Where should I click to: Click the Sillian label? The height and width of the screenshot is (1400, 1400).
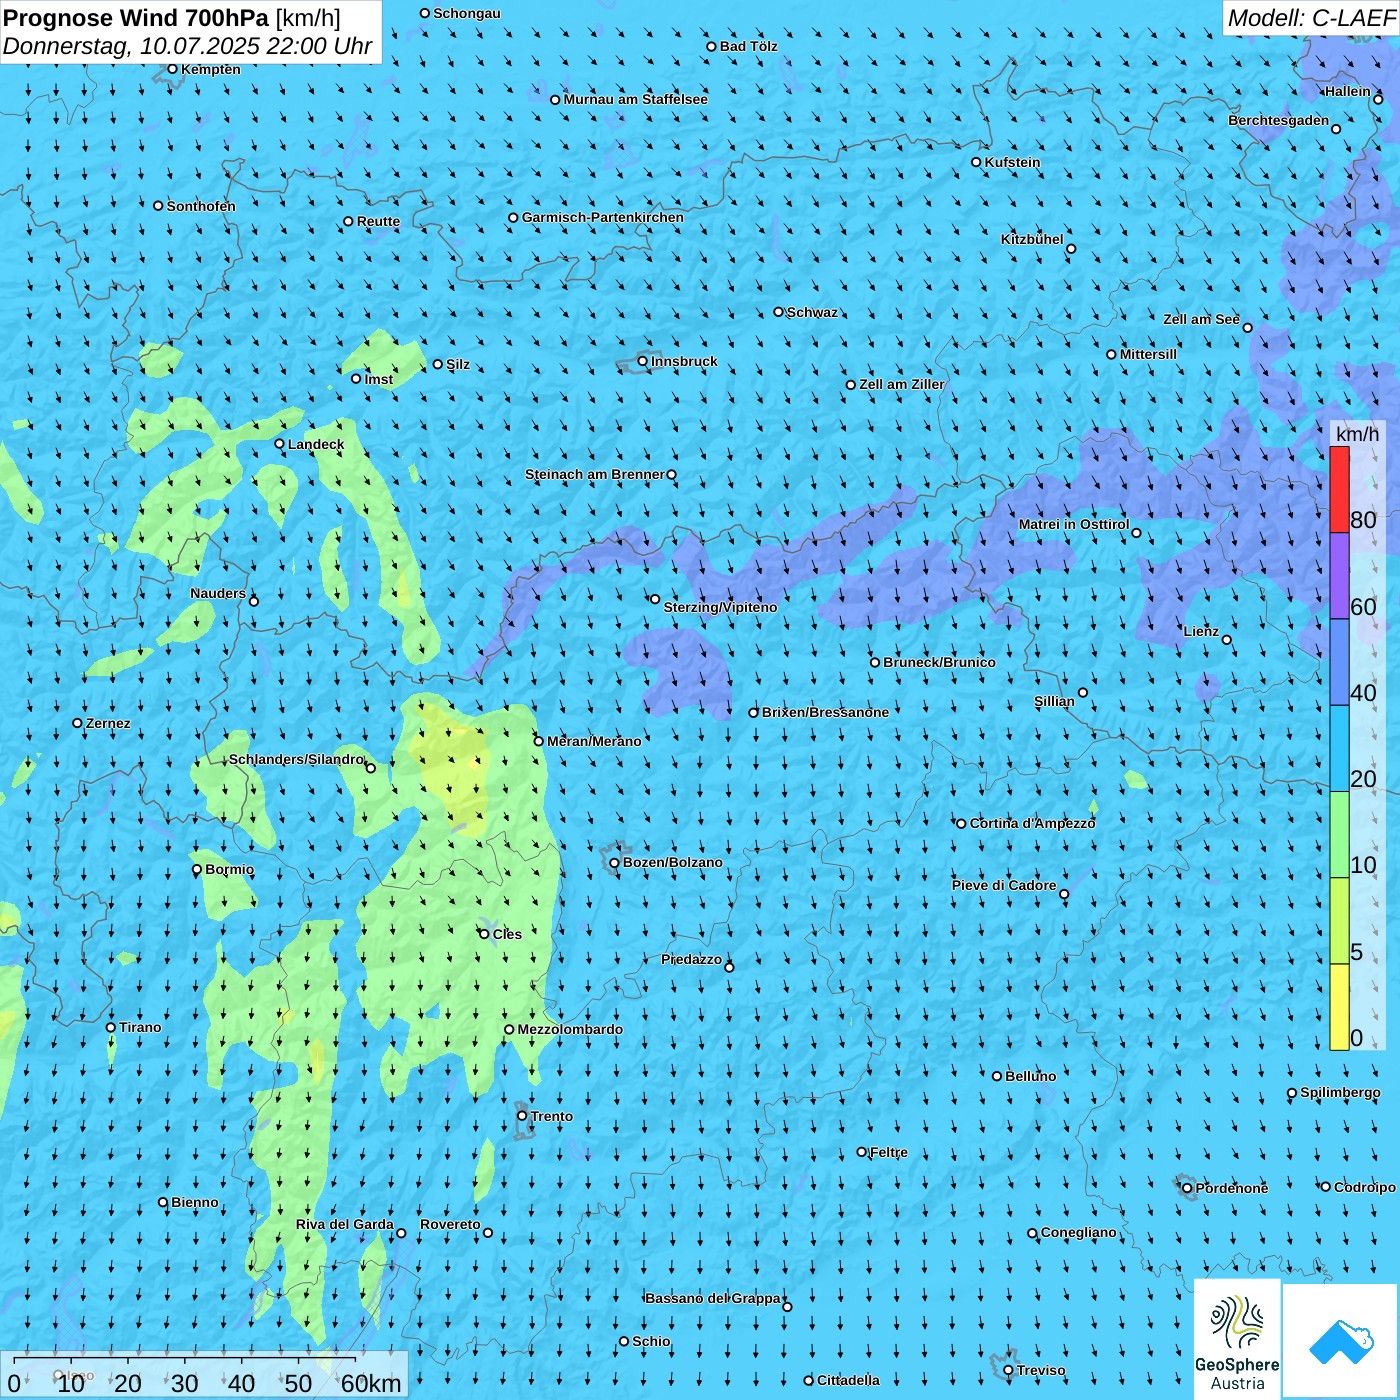click(x=1054, y=701)
